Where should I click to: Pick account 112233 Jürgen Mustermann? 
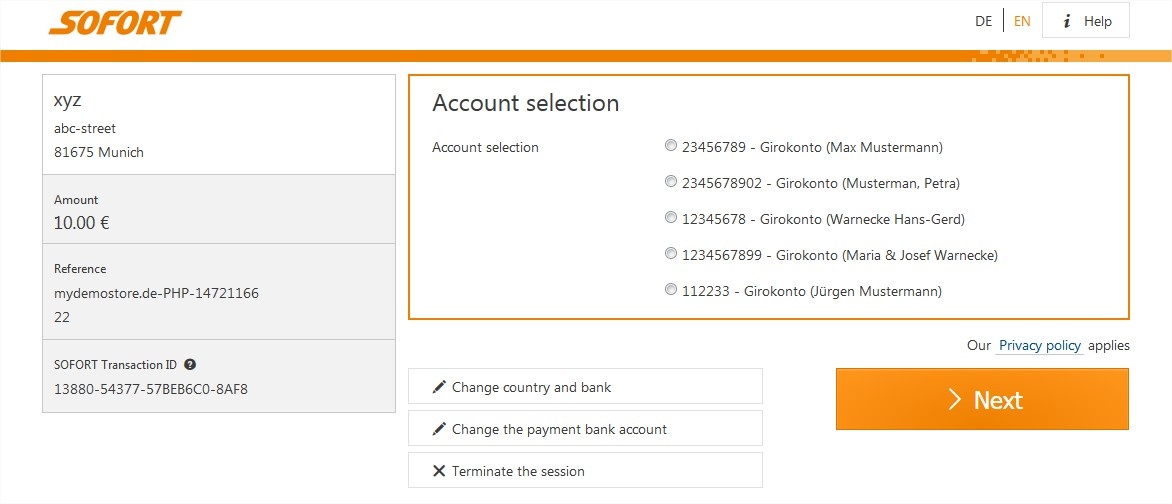[x=670, y=289]
